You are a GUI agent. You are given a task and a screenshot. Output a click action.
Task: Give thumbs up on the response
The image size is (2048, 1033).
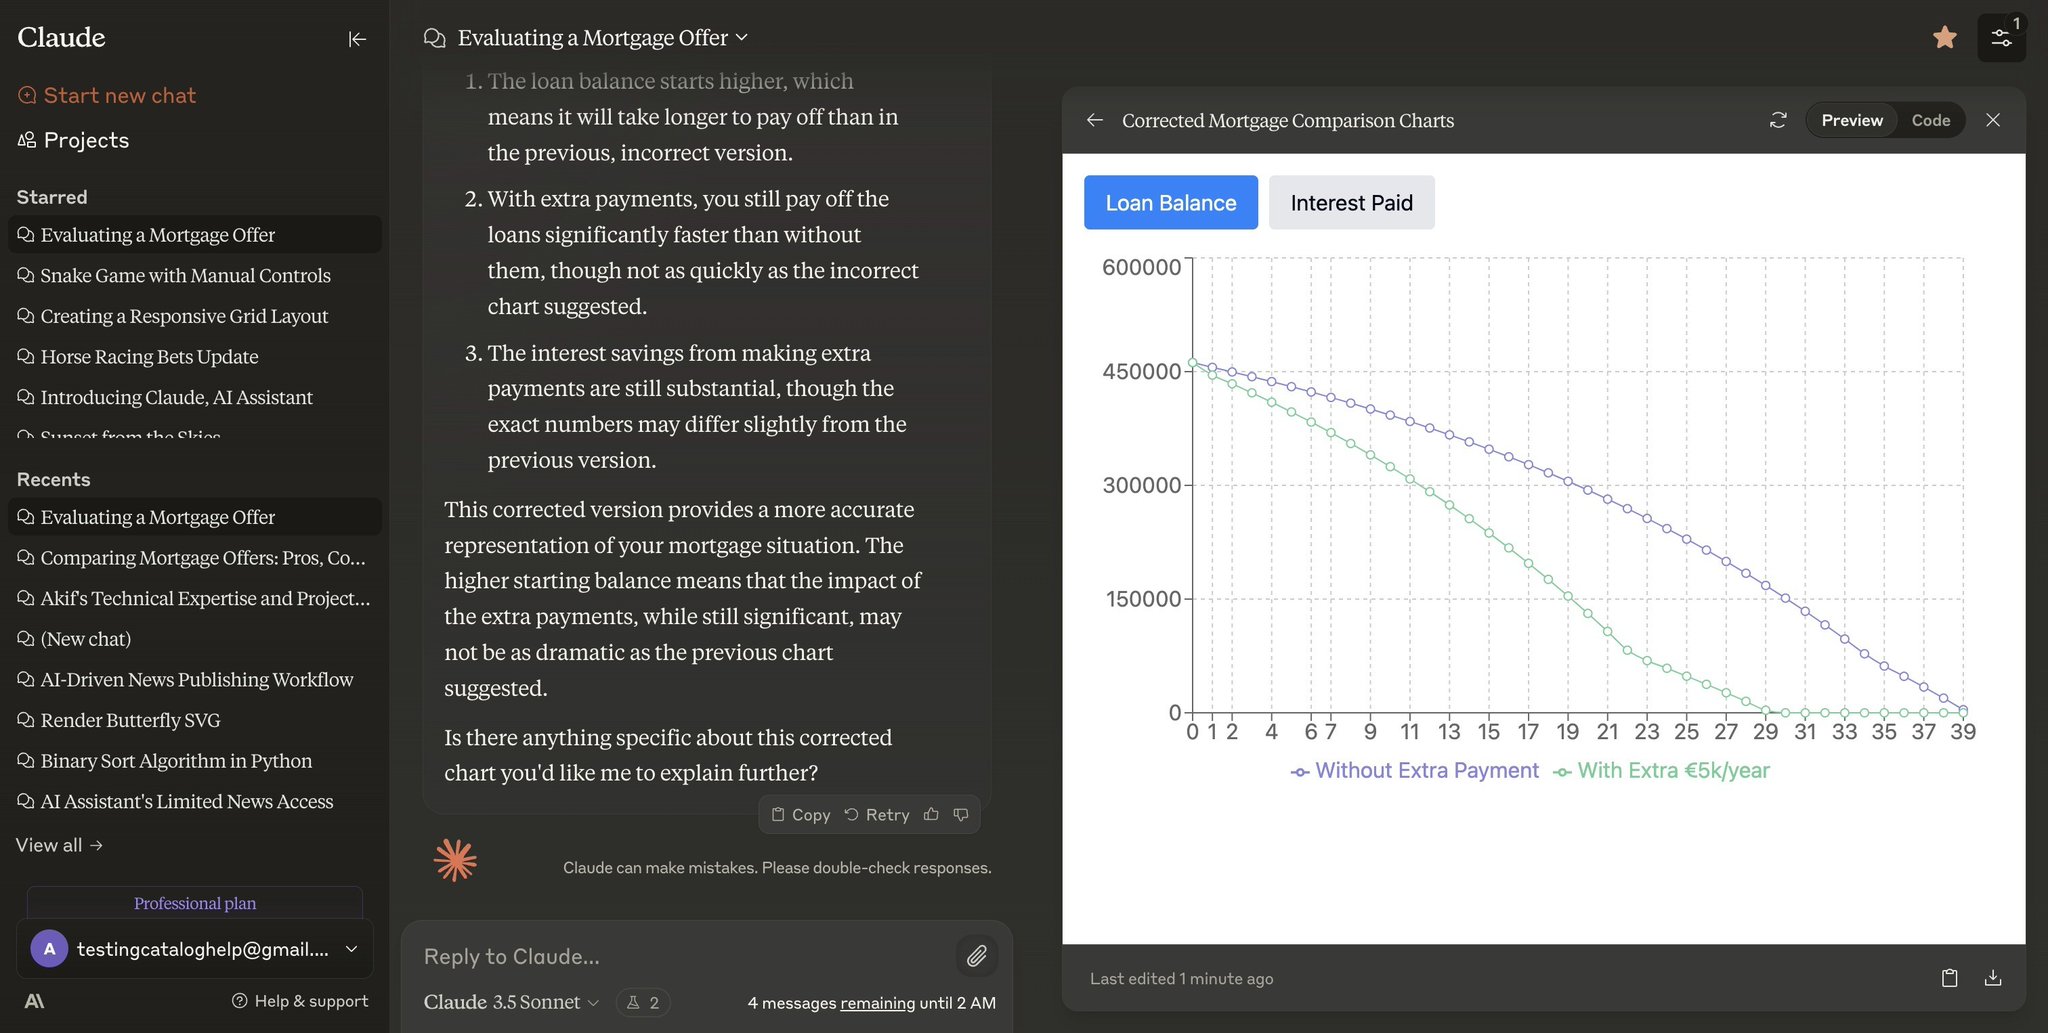pos(931,814)
